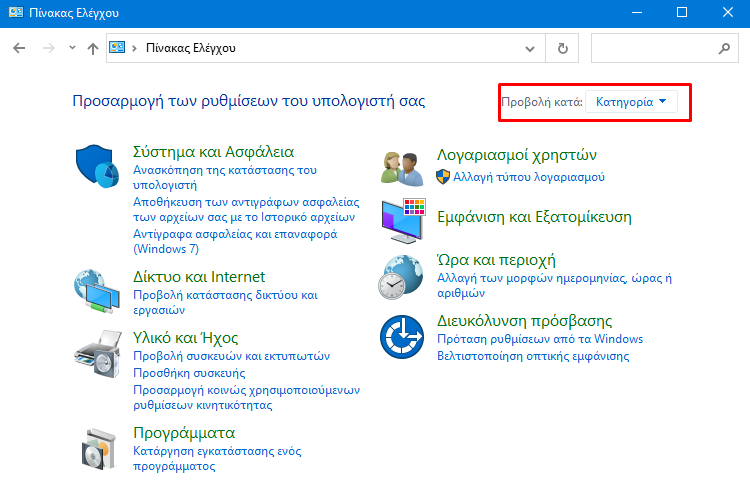Click the Network and Internet globe icon
The image size is (750, 500).
click(x=97, y=291)
